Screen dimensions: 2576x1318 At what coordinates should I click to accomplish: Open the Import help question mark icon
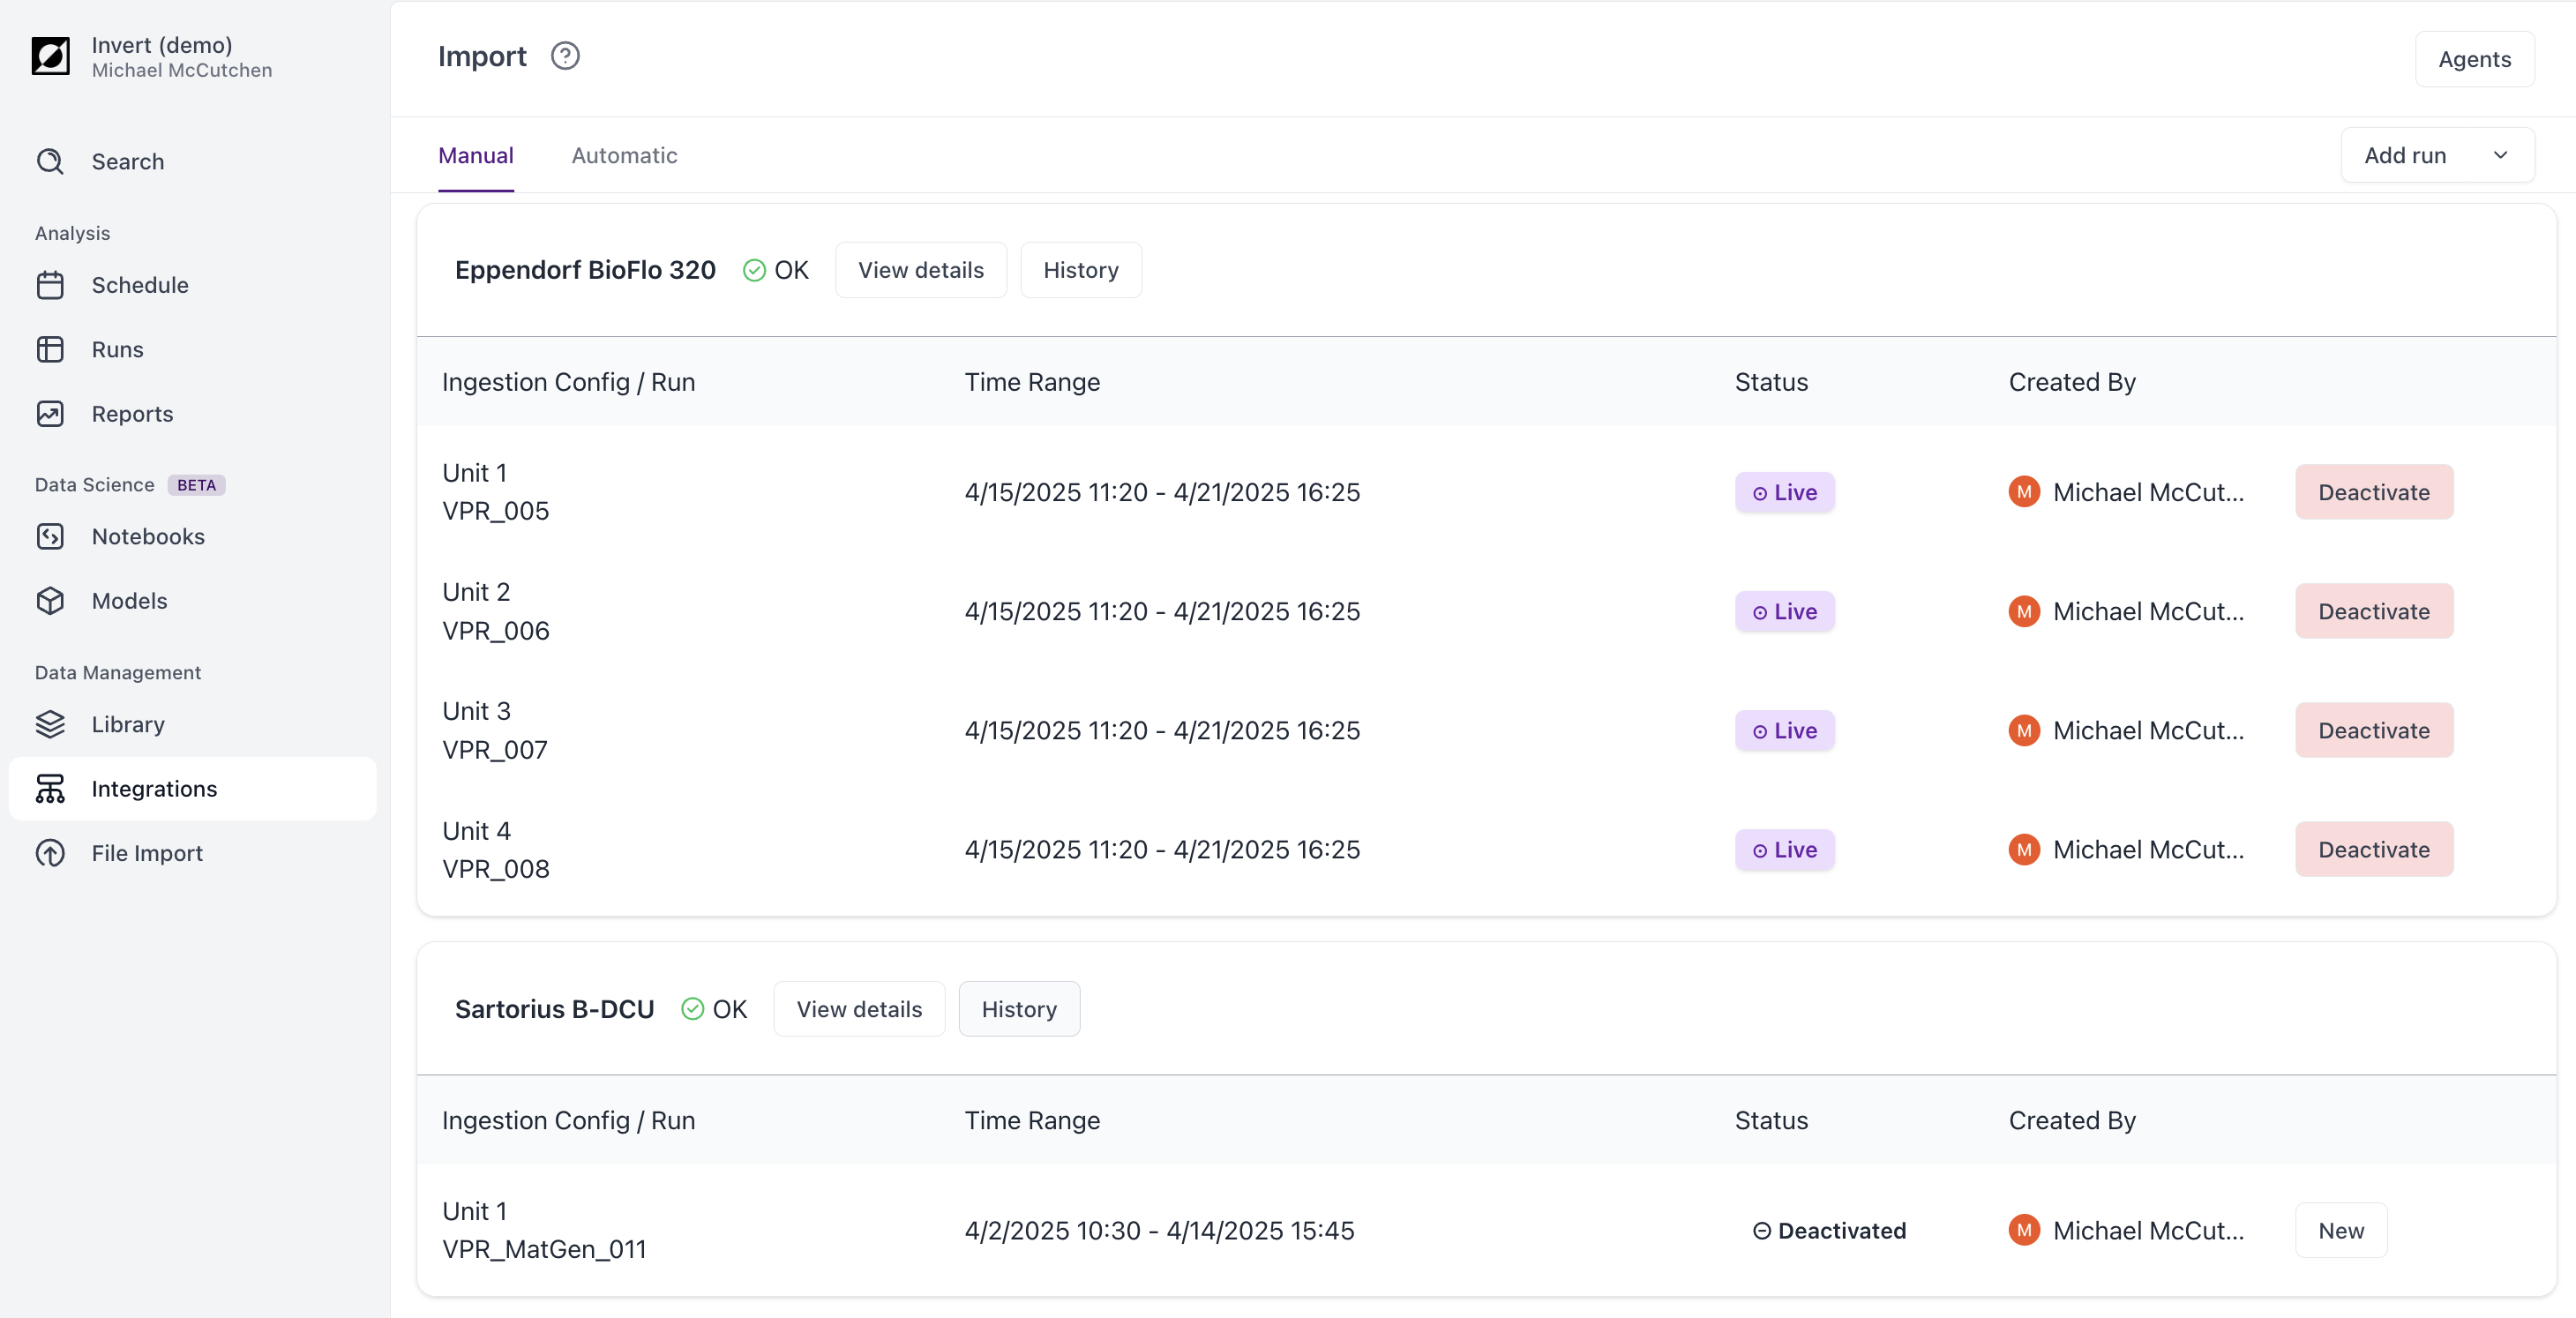click(x=565, y=56)
